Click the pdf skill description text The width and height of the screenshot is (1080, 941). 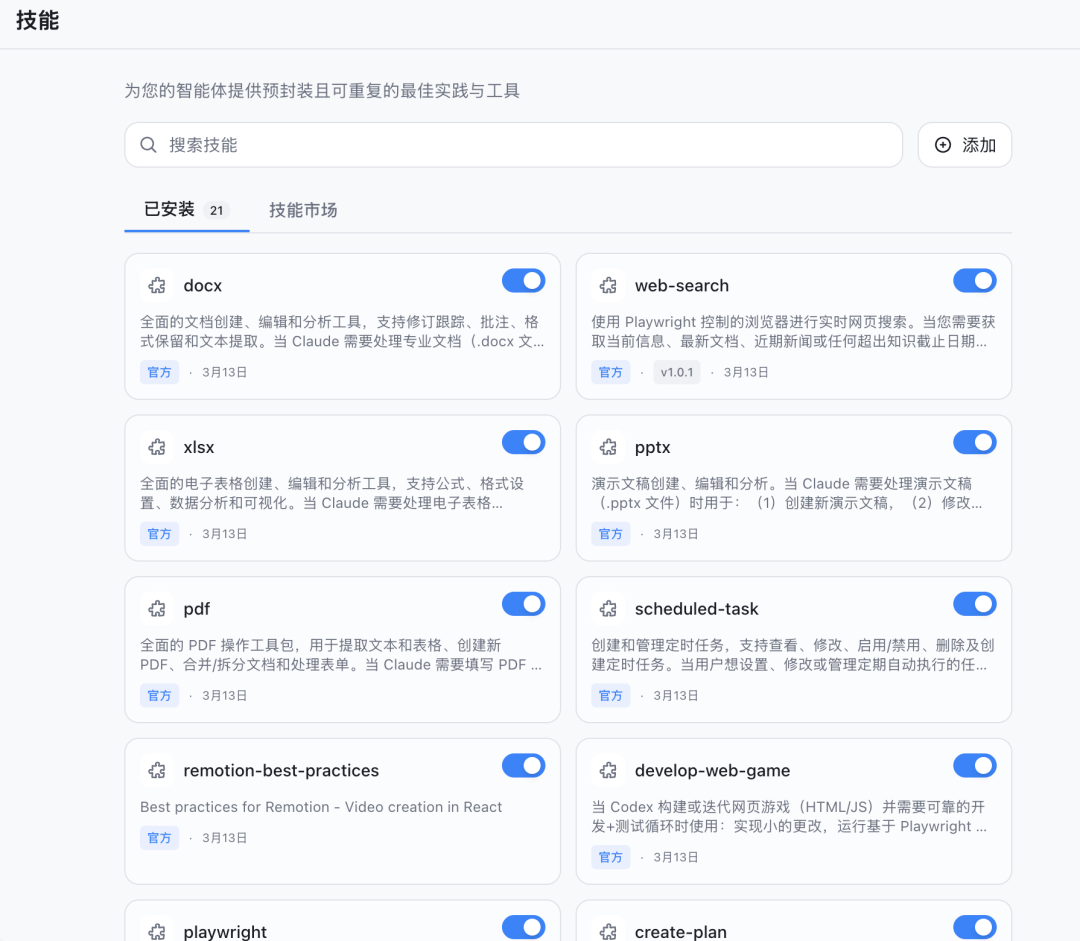click(x=341, y=655)
